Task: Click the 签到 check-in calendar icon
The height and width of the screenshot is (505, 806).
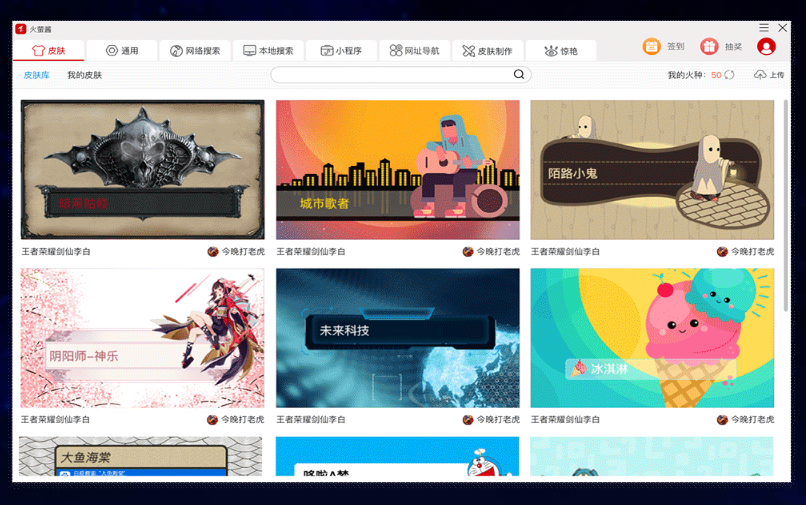Action: pyautogui.click(x=651, y=47)
